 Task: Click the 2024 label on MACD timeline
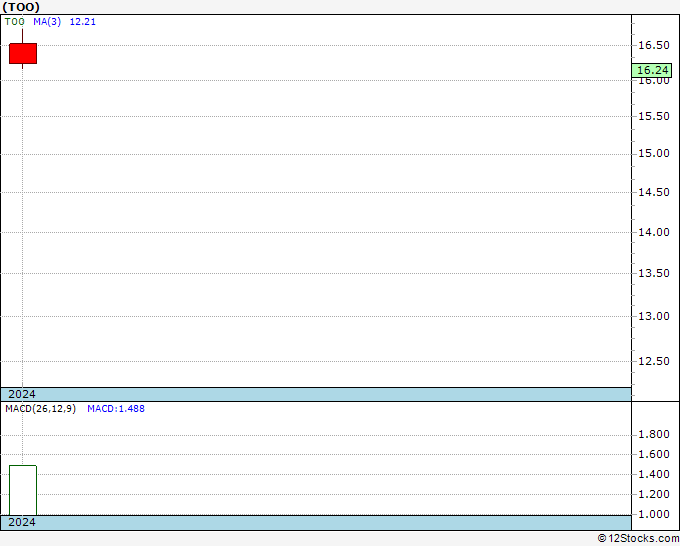pos(22,522)
